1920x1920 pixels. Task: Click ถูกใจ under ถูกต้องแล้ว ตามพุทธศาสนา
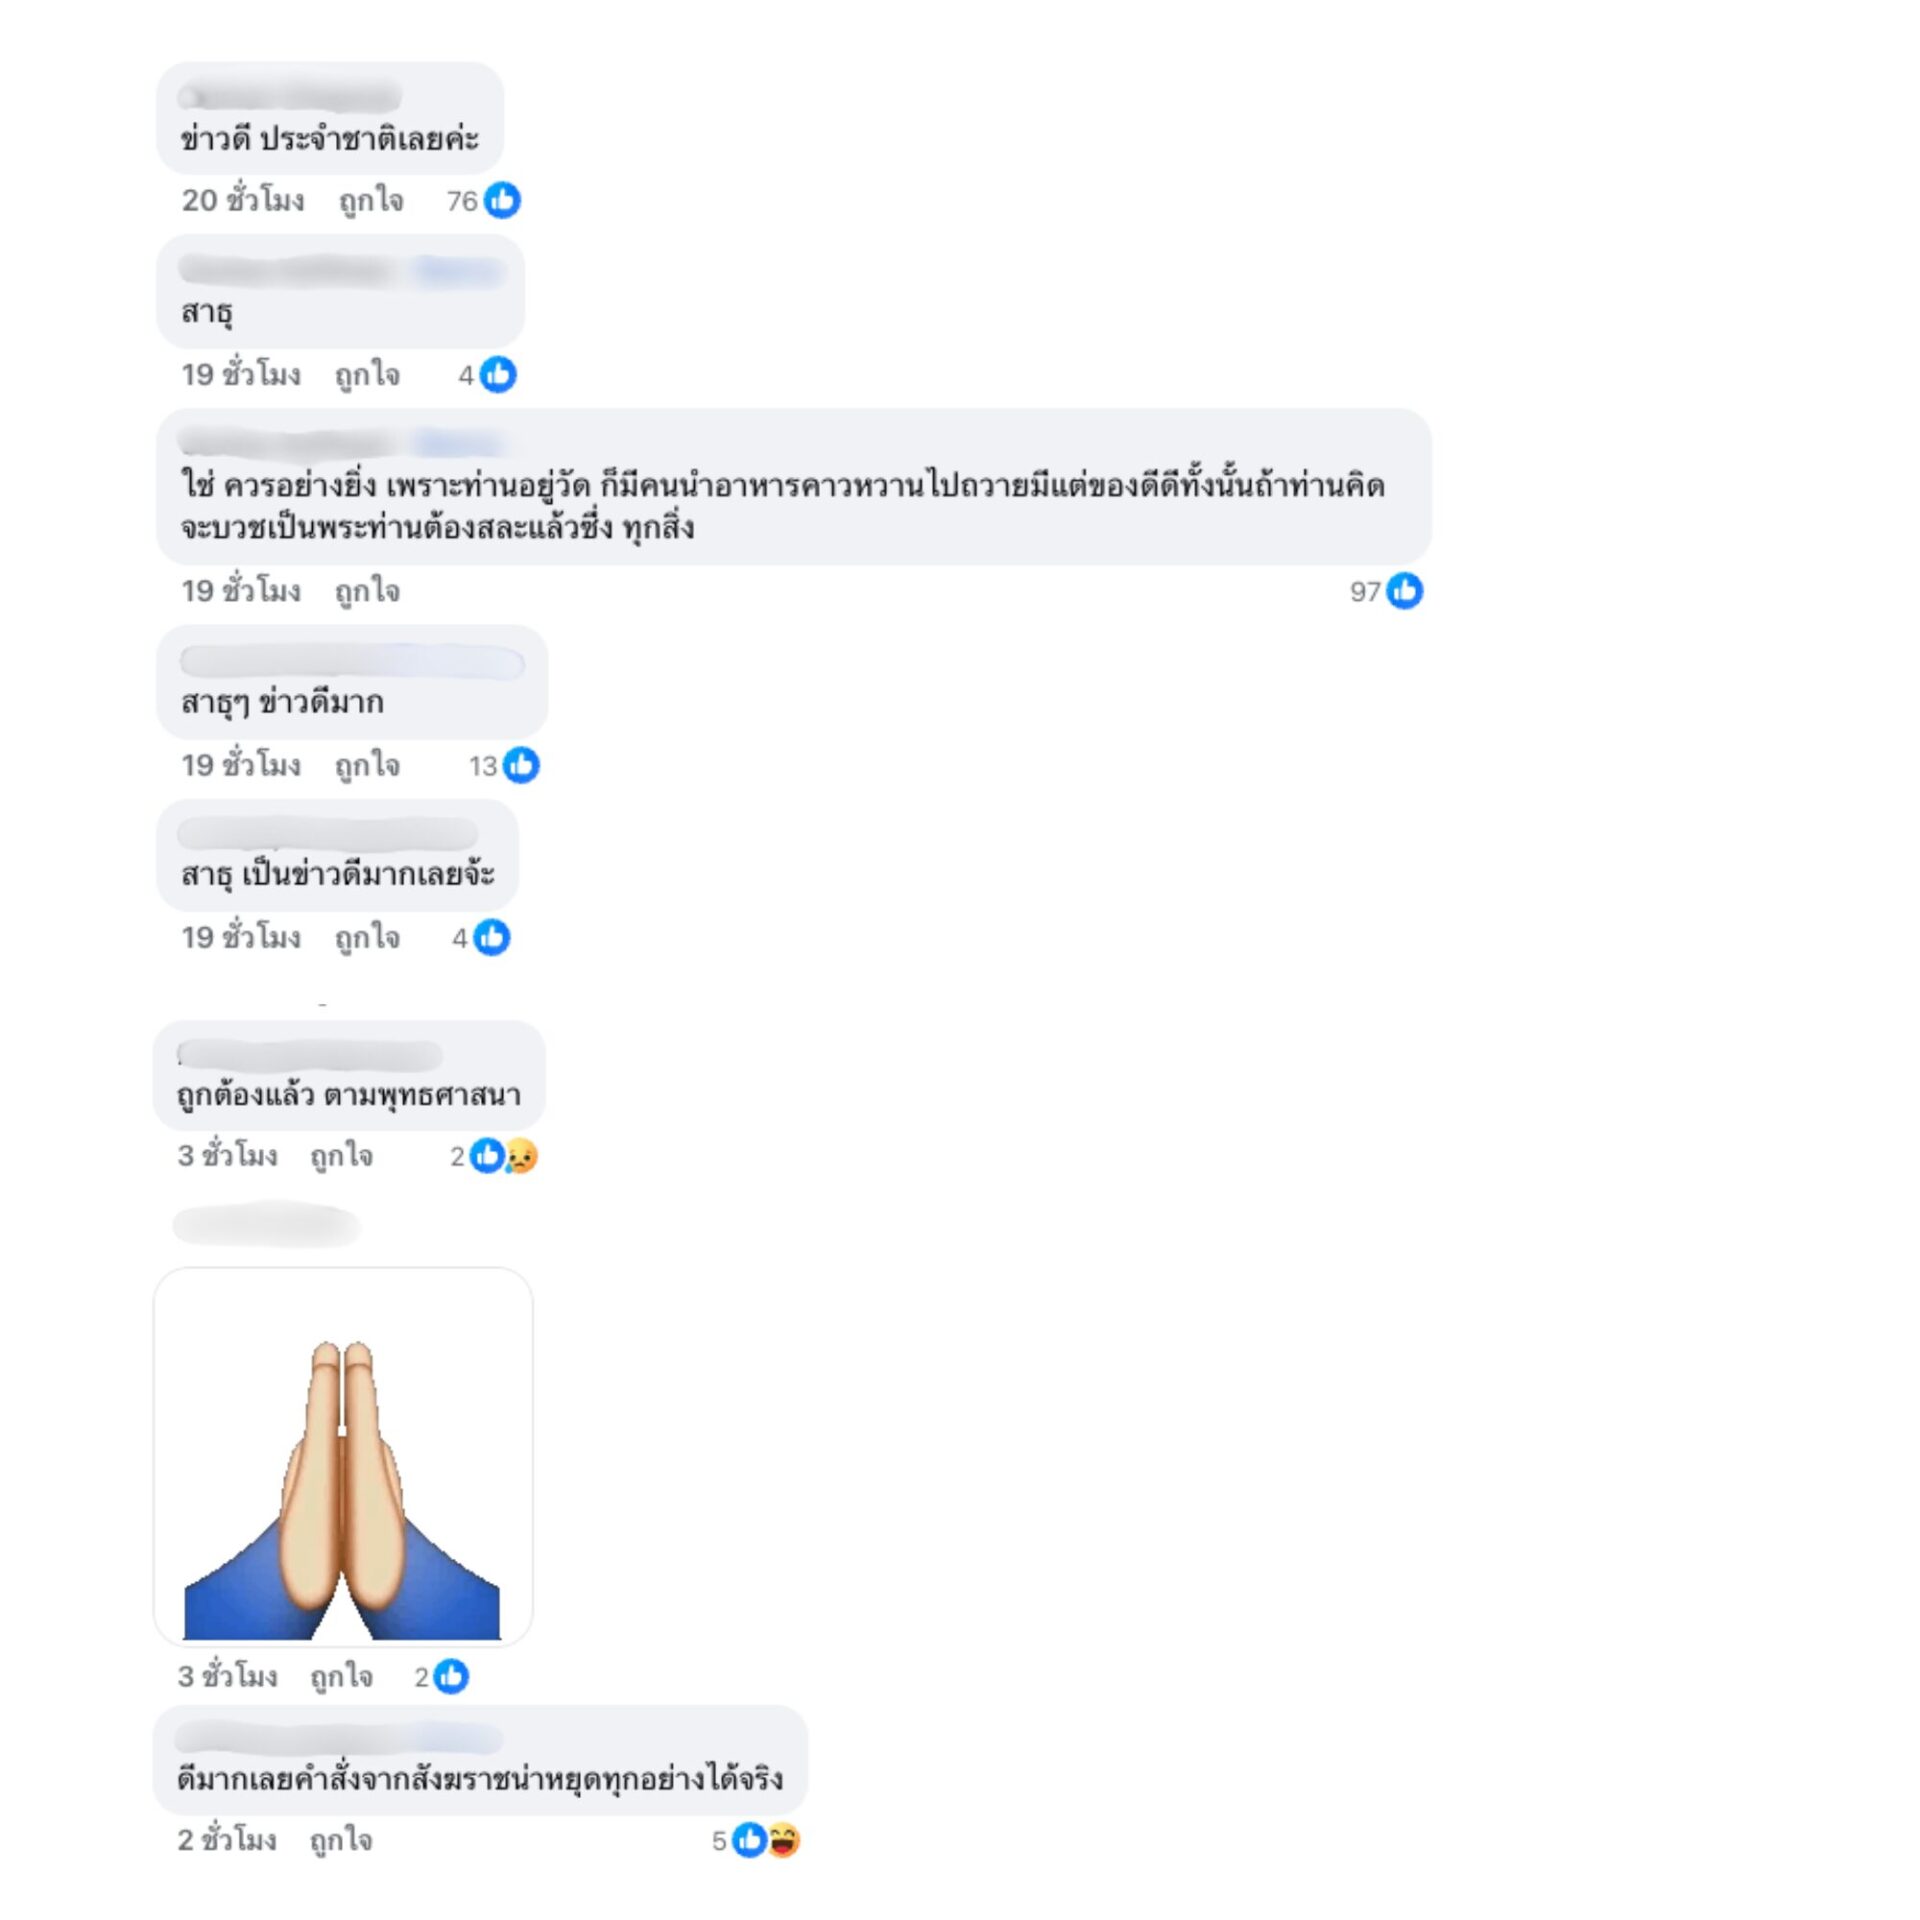tap(342, 1156)
